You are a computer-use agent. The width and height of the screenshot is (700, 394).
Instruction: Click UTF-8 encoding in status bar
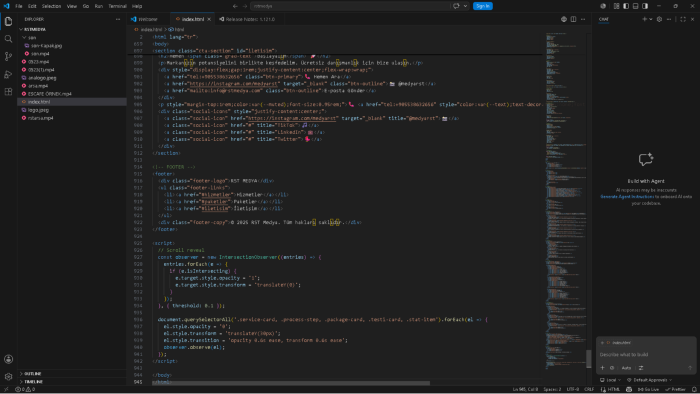tap(573, 389)
